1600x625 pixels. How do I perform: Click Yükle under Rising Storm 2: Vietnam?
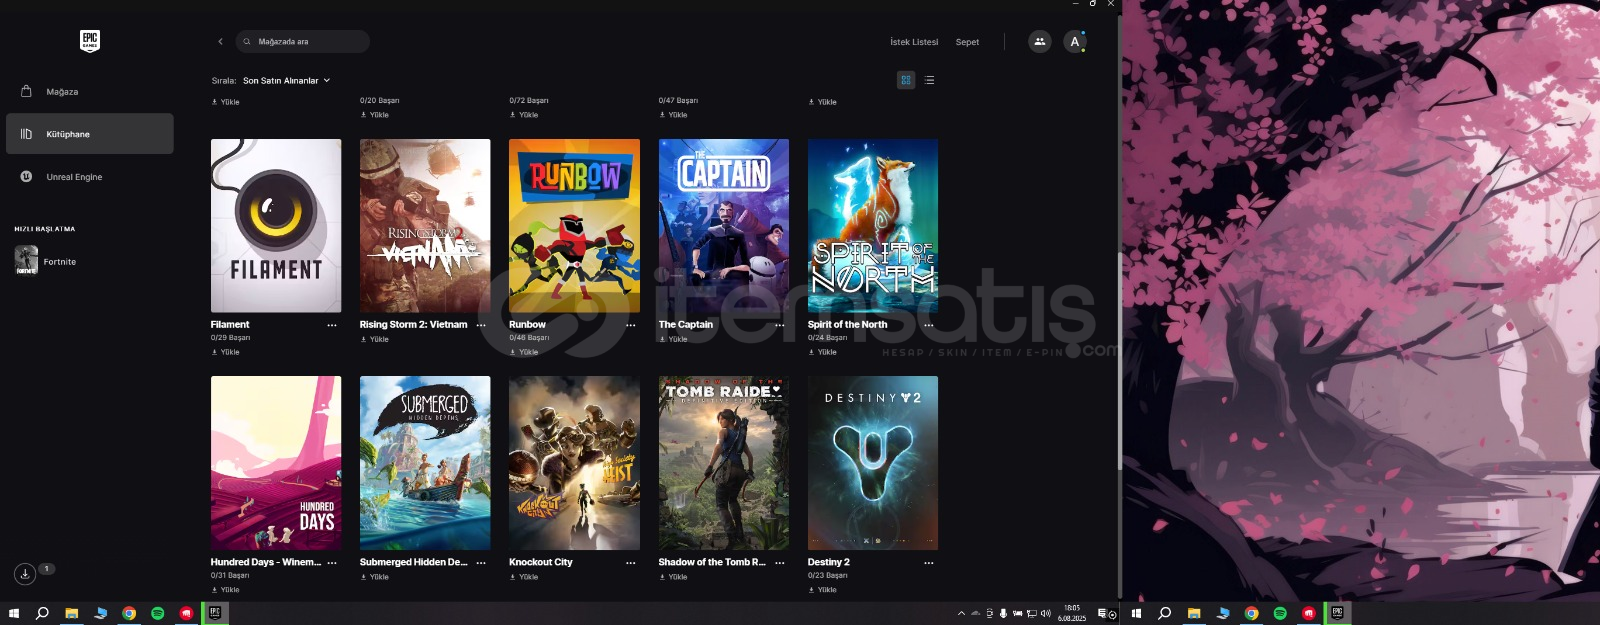click(375, 339)
